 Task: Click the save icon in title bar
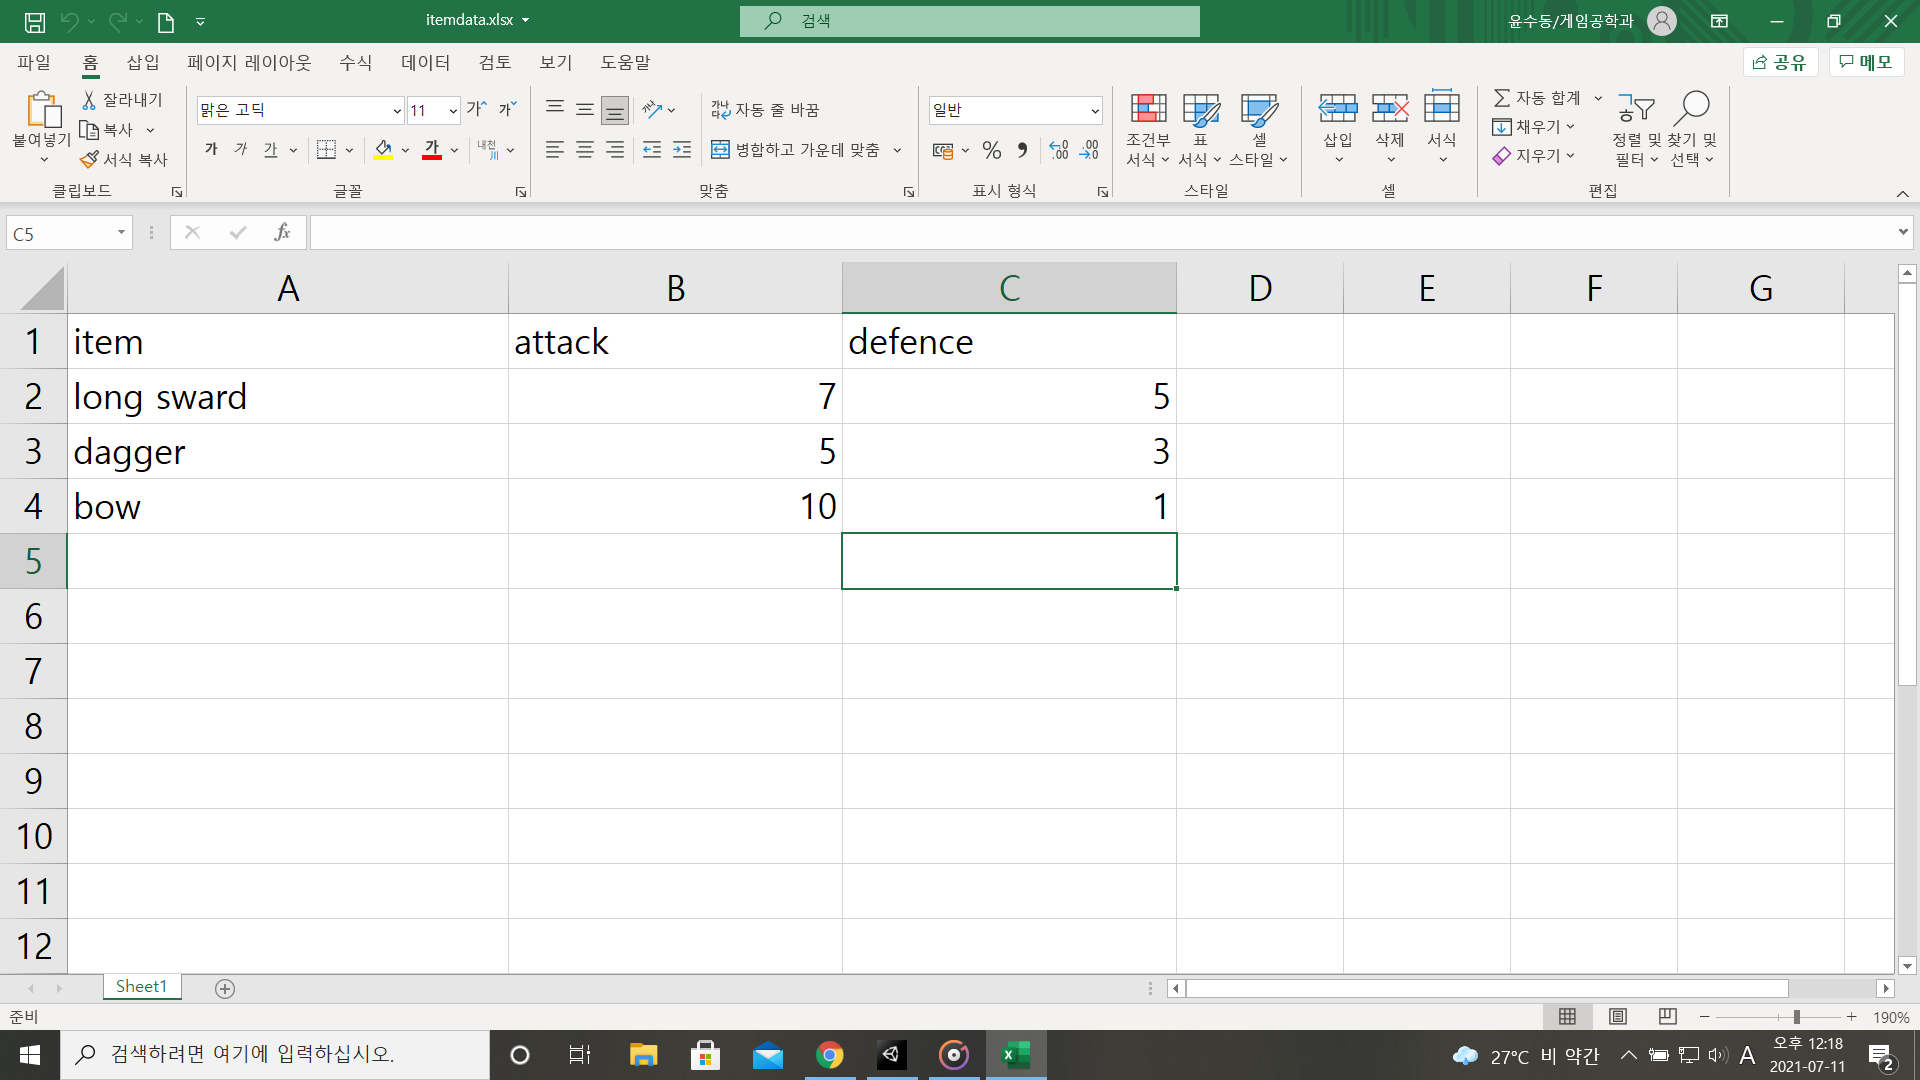click(x=35, y=21)
